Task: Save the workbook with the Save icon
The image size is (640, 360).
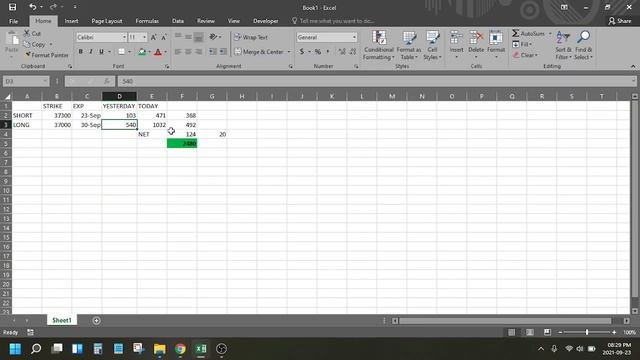Action: pos(13,7)
